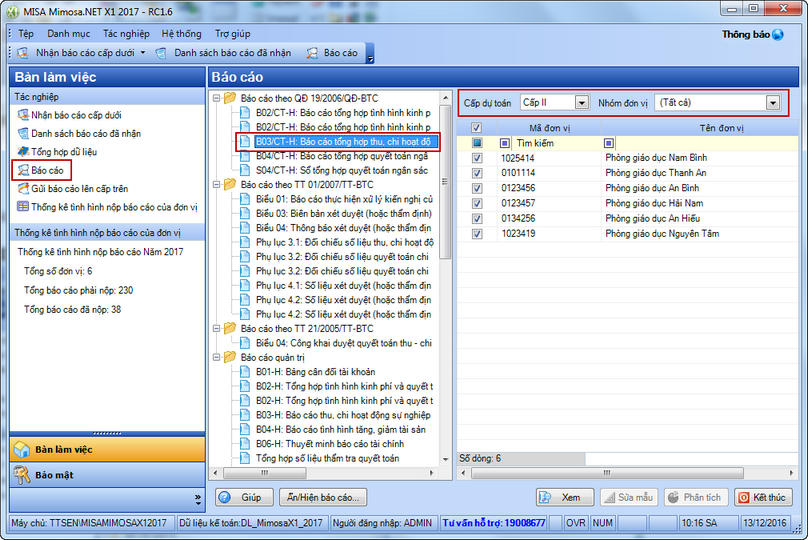
Task: Click Báo cáo sidebar icon
Action: pos(23,170)
